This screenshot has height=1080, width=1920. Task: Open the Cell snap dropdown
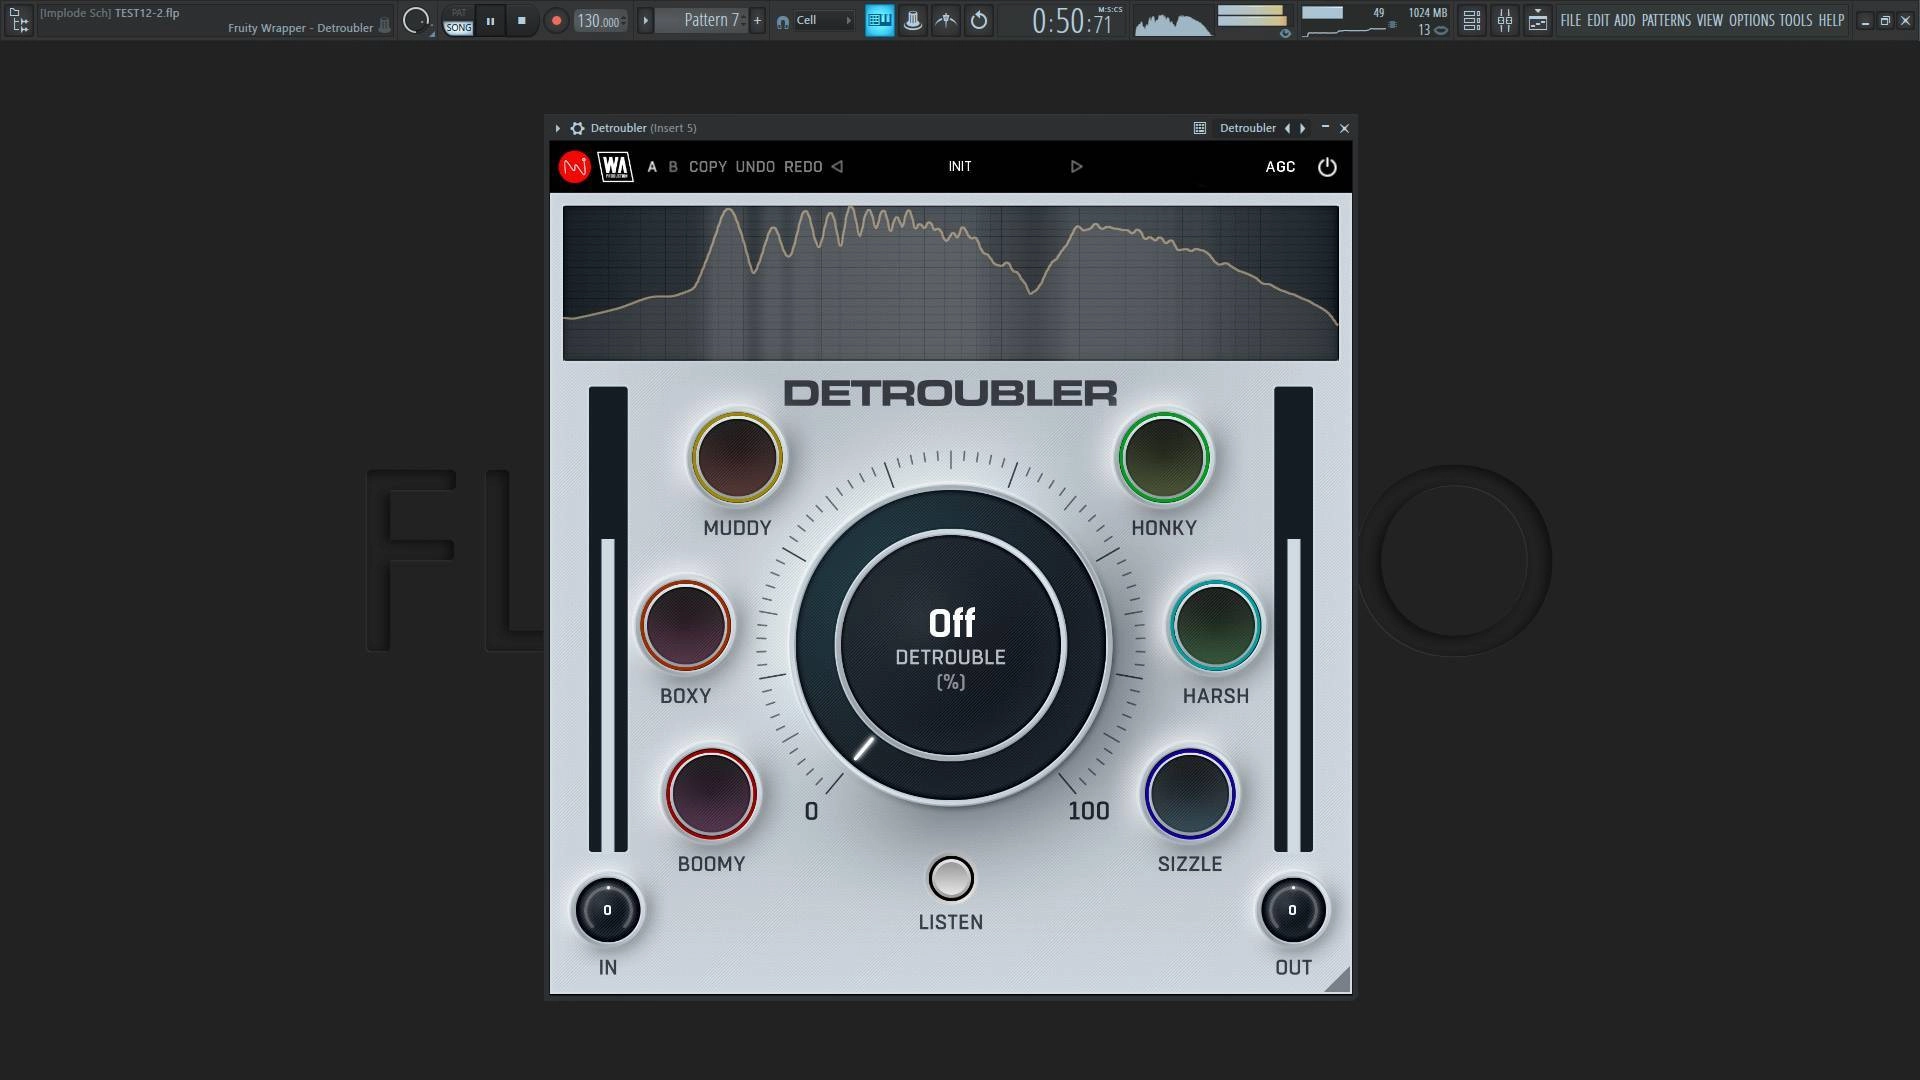click(824, 20)
